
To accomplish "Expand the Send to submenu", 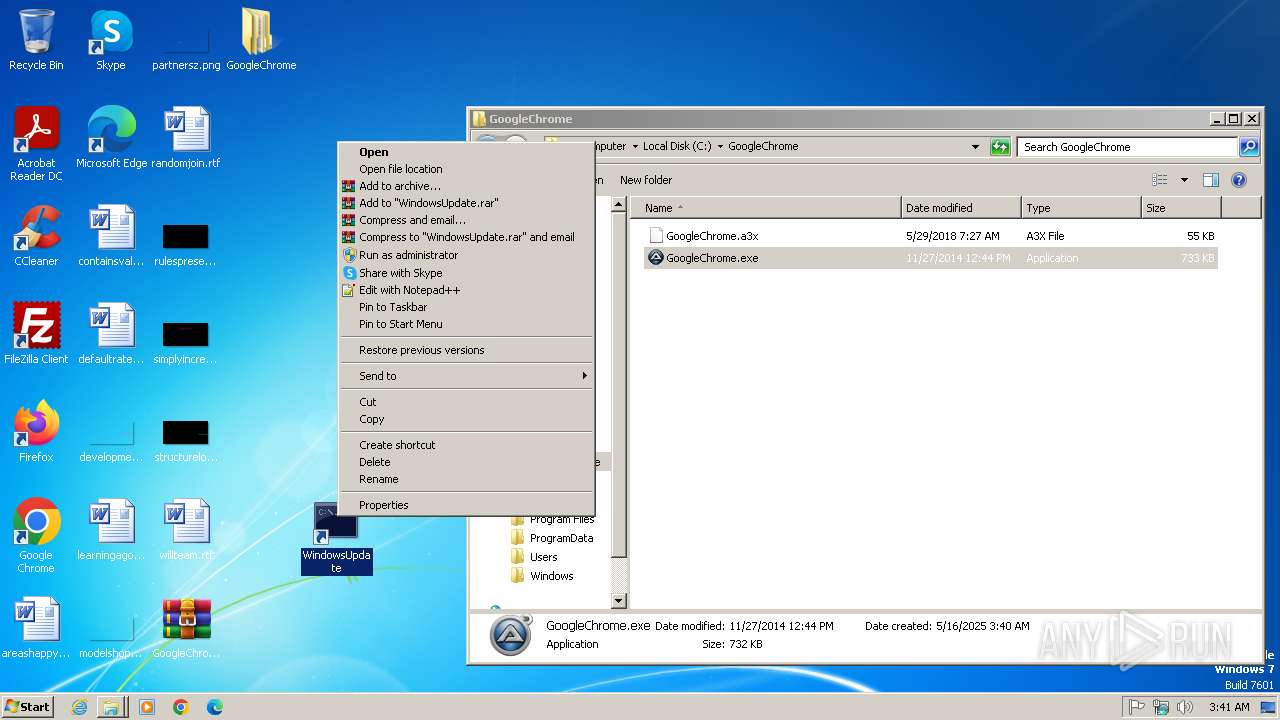I will 466,376.
